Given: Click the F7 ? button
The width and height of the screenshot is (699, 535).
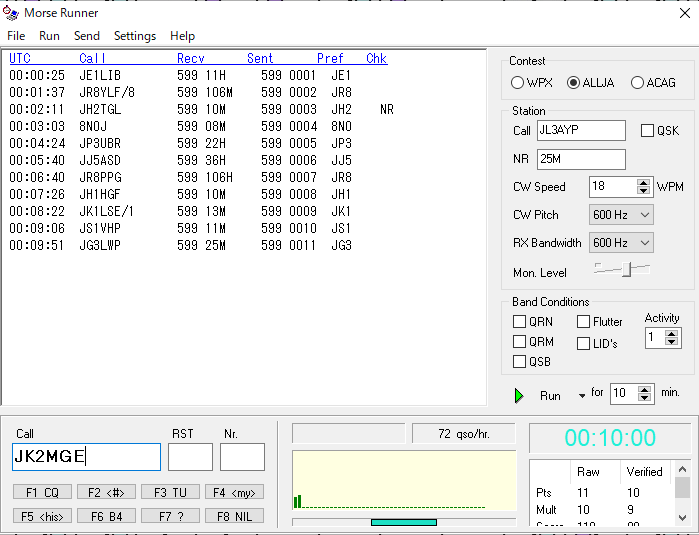Looking at the screenshot, I should [170, 516].
